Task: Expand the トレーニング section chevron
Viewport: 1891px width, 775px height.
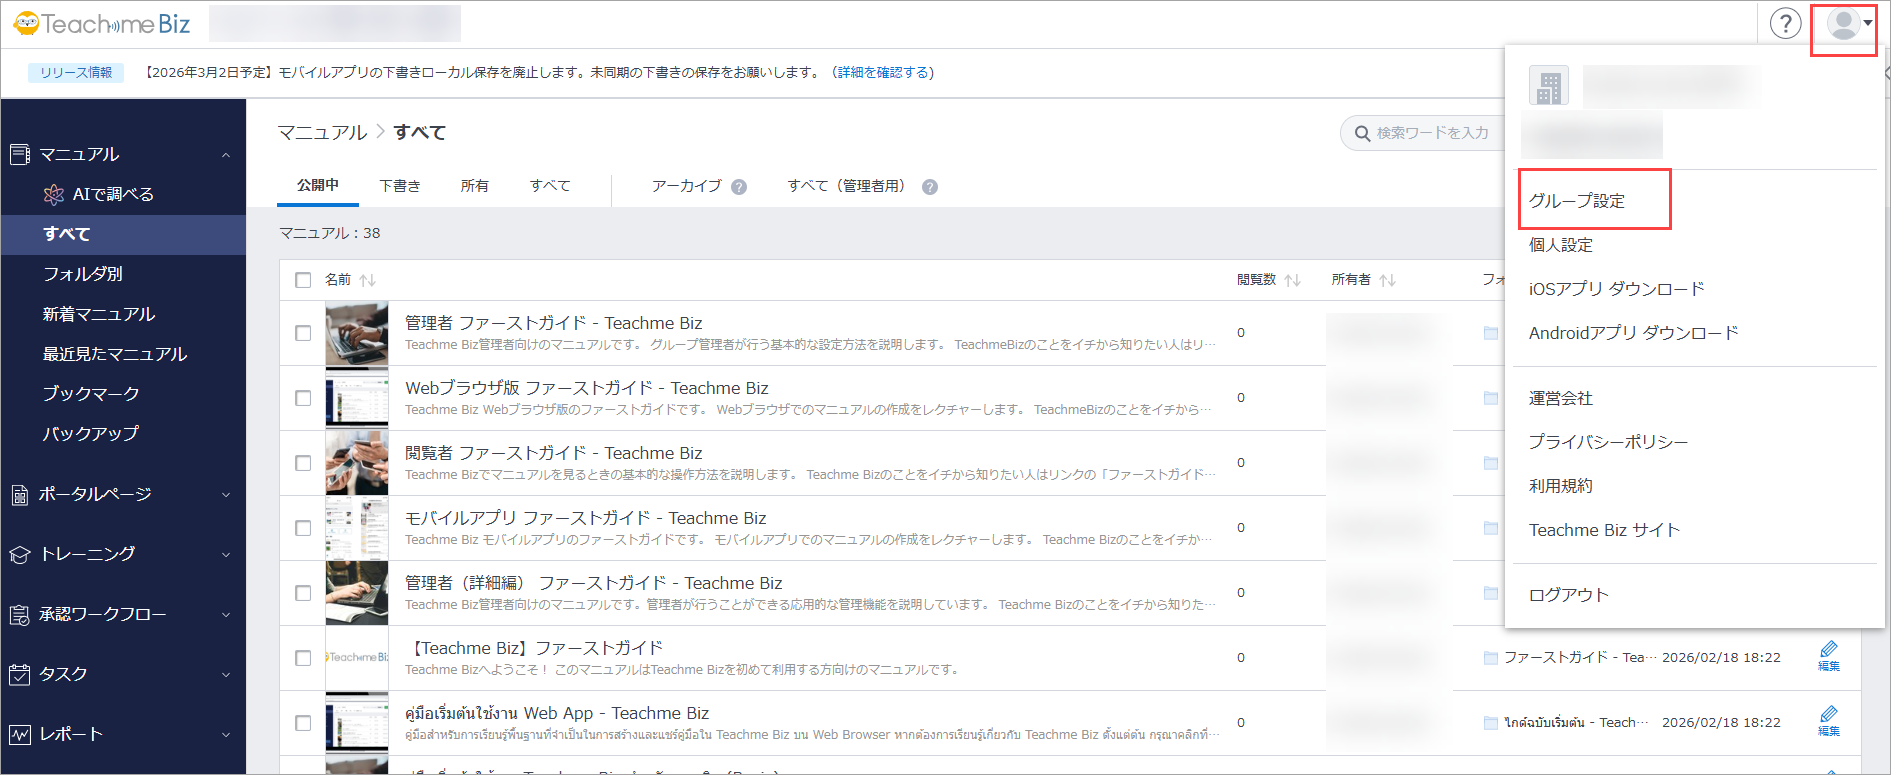Action: 226,555
